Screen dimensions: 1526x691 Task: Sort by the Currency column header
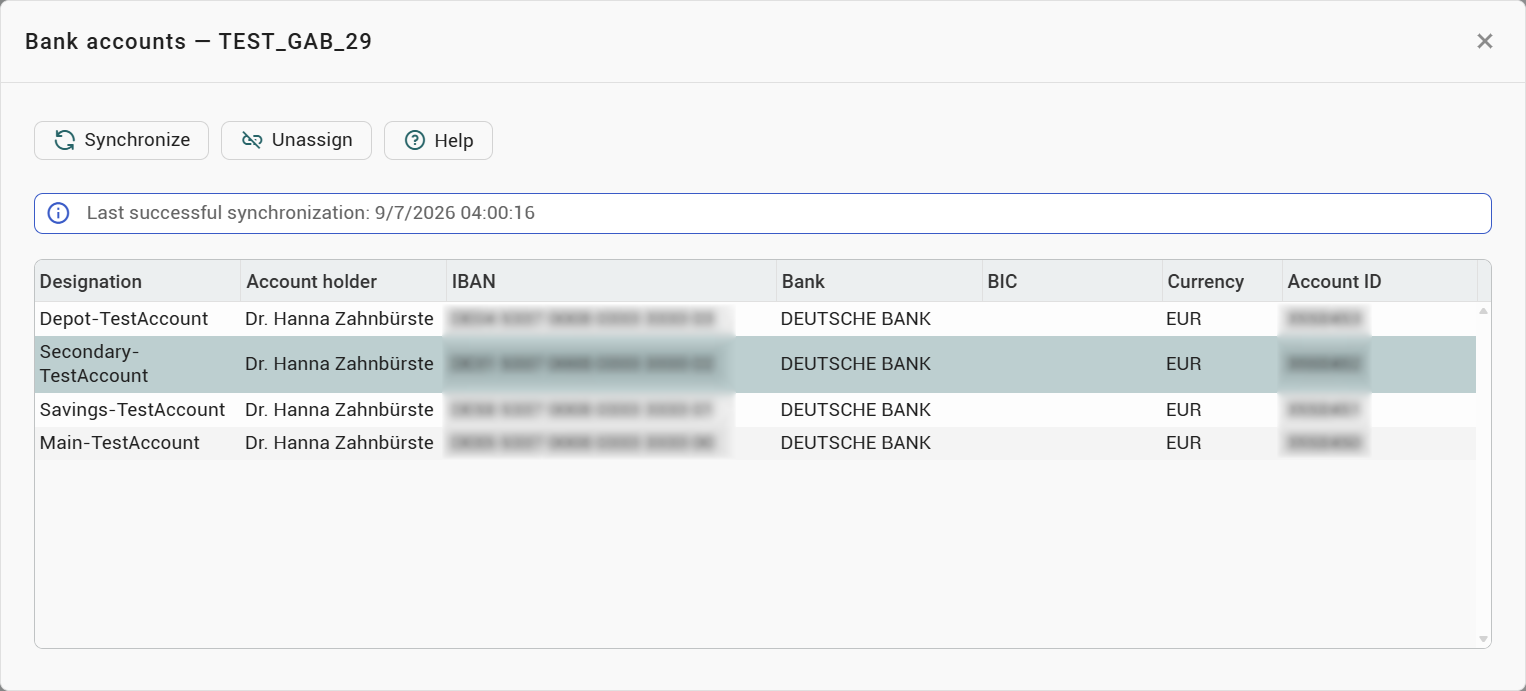tap(1223, 281)
